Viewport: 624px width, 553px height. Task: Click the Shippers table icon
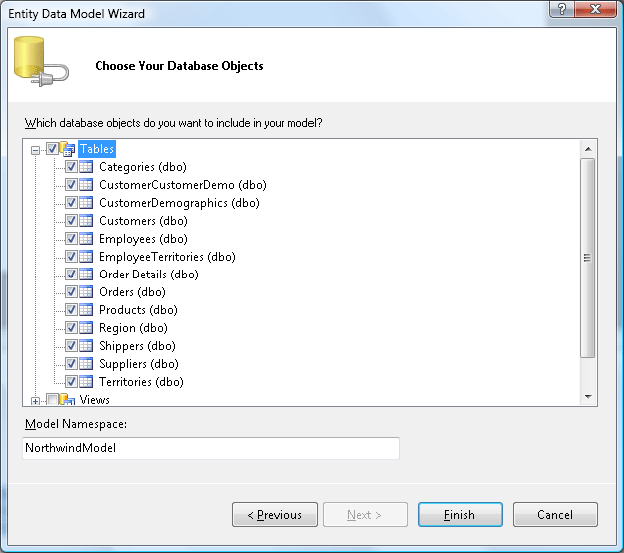86,345
